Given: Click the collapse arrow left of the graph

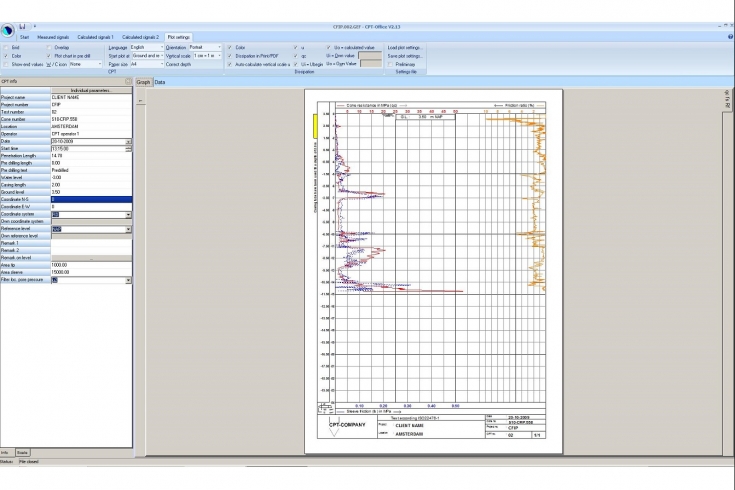Looking at the screenshot, I should tap(140, 101).
